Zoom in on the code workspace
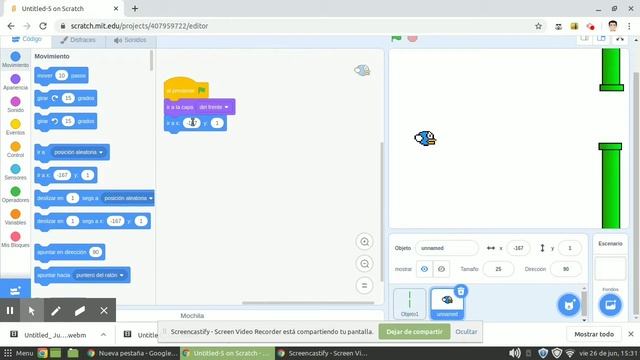 pos(364,242)
